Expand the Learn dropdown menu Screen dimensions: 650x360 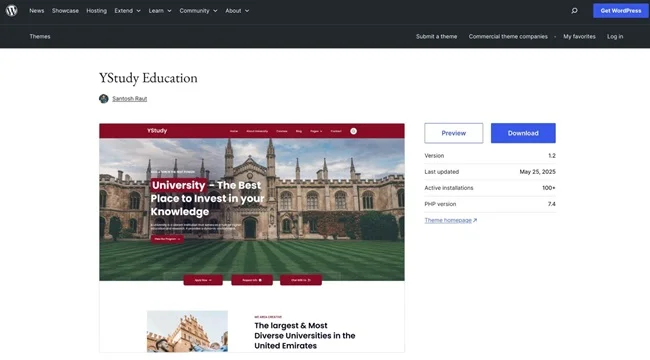coord(160,11)
